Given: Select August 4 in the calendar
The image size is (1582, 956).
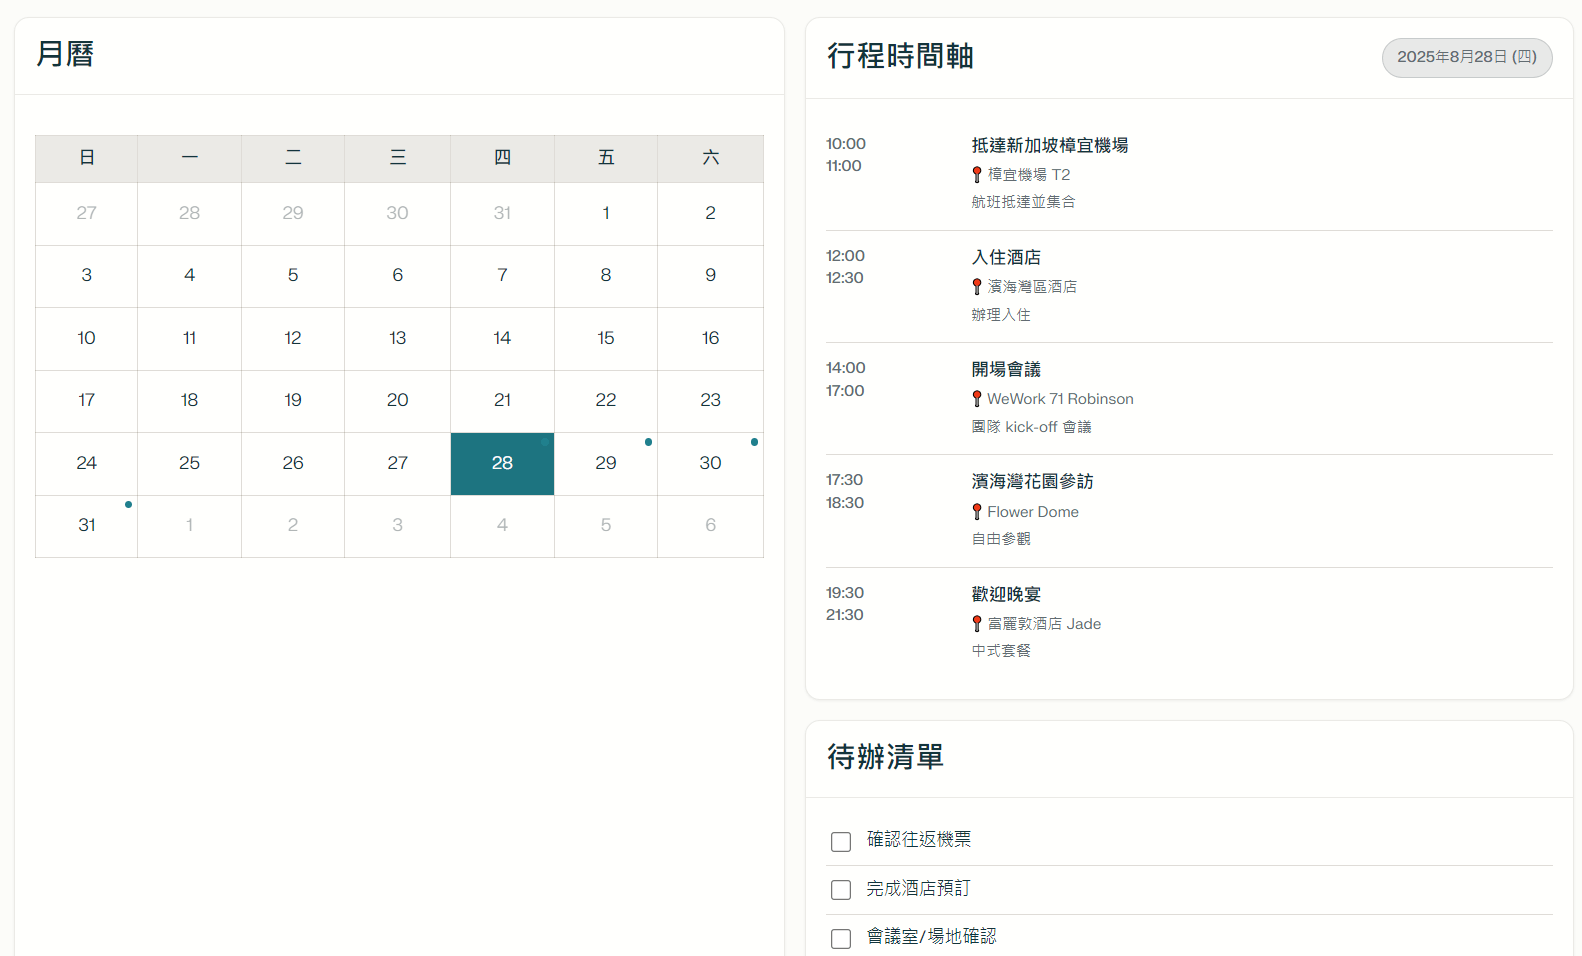Looking at the screenshot, I should 189,275.
